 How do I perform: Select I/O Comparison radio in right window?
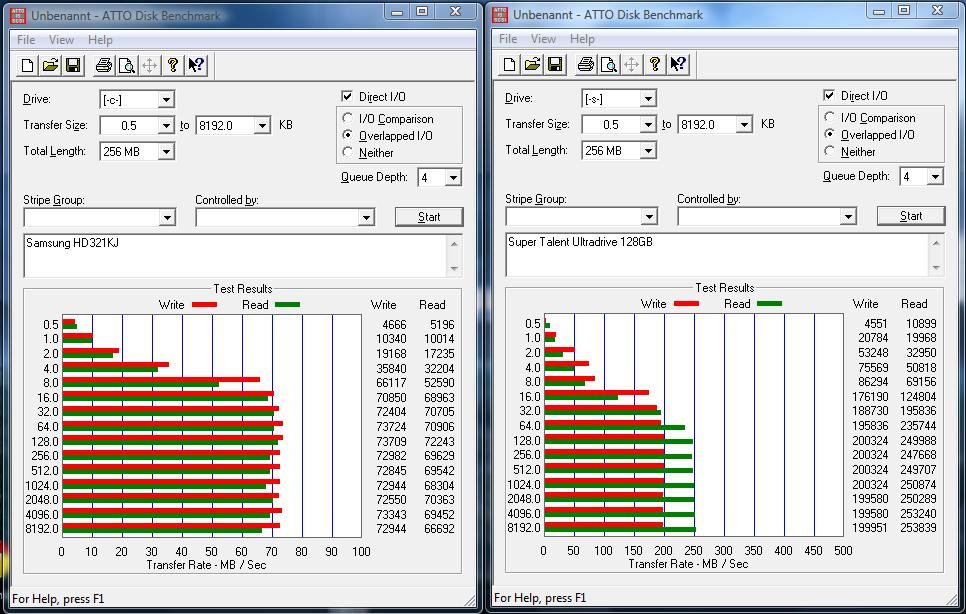829,116
